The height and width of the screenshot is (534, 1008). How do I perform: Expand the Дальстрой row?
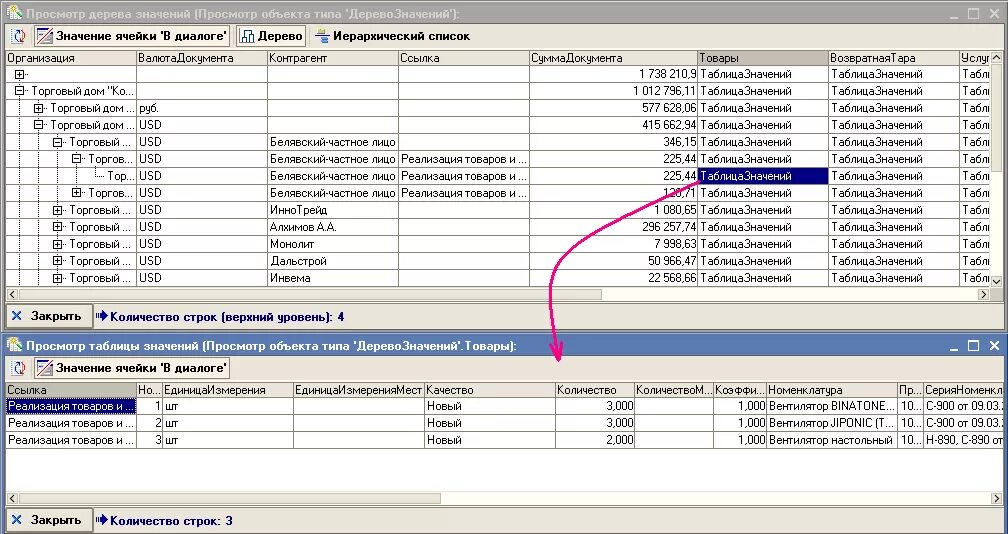pos(58,261)
